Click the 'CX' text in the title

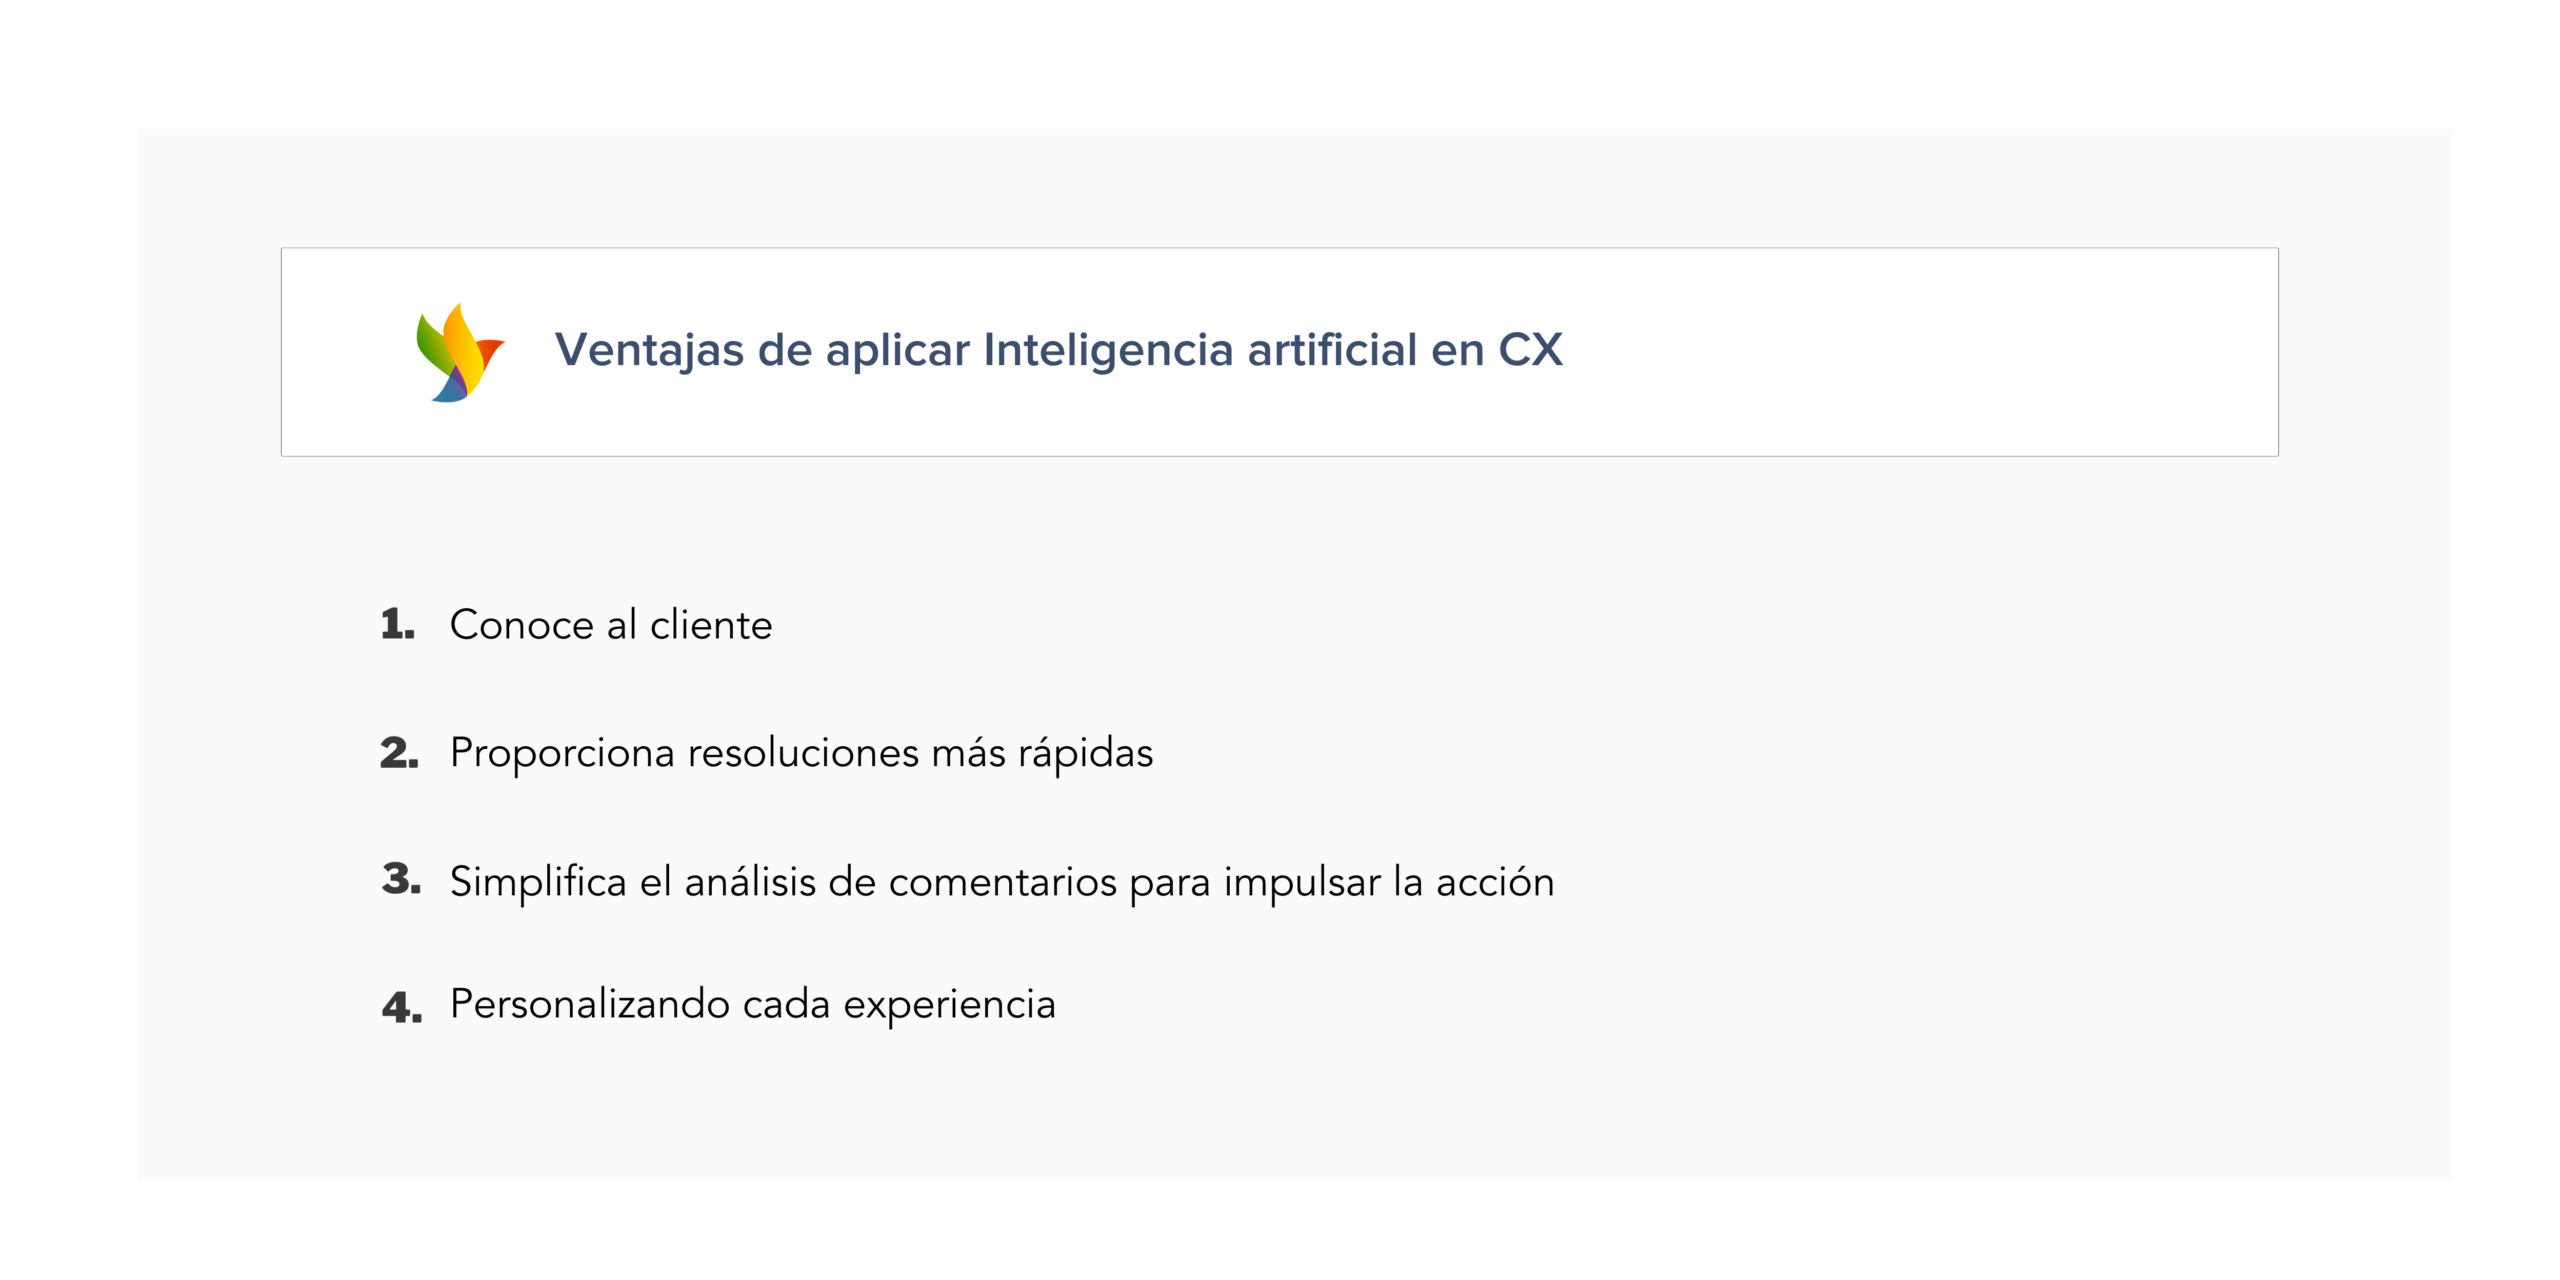click(1529, 350)
